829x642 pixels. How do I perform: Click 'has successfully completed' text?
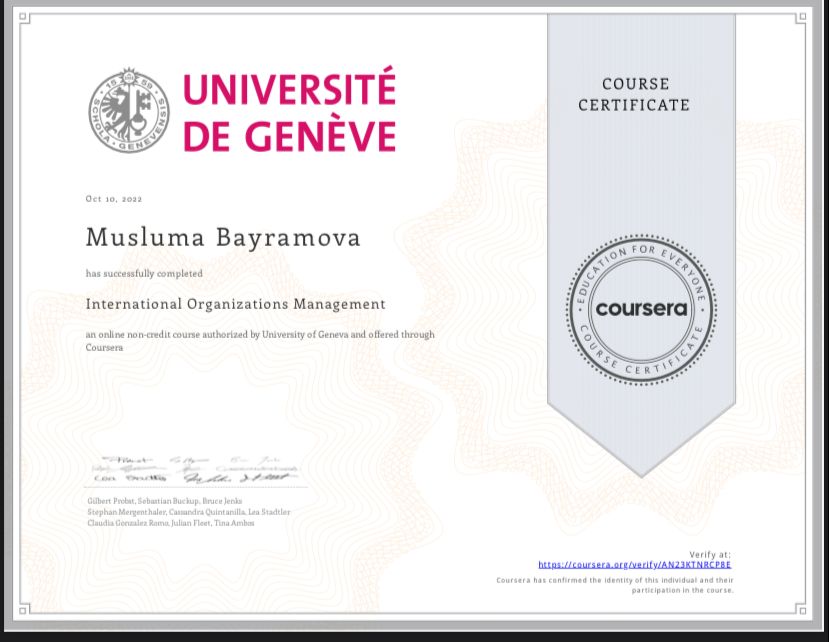click(x=144, y=273)
